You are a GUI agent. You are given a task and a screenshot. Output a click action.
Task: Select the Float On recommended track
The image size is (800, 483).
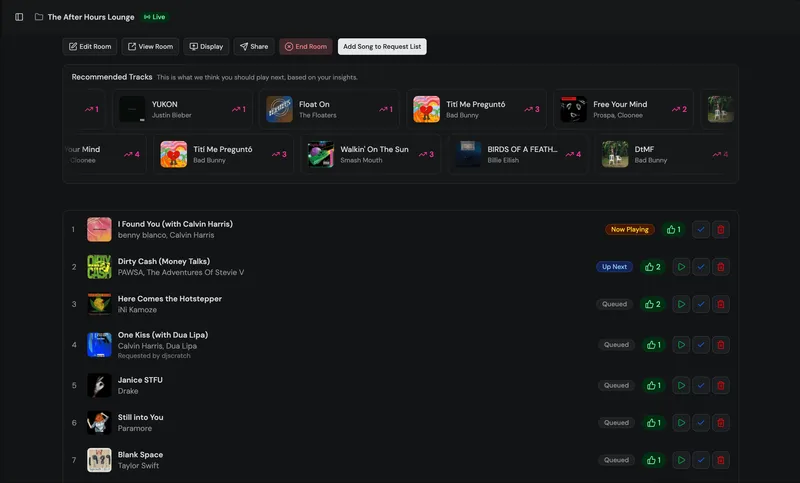330,109
